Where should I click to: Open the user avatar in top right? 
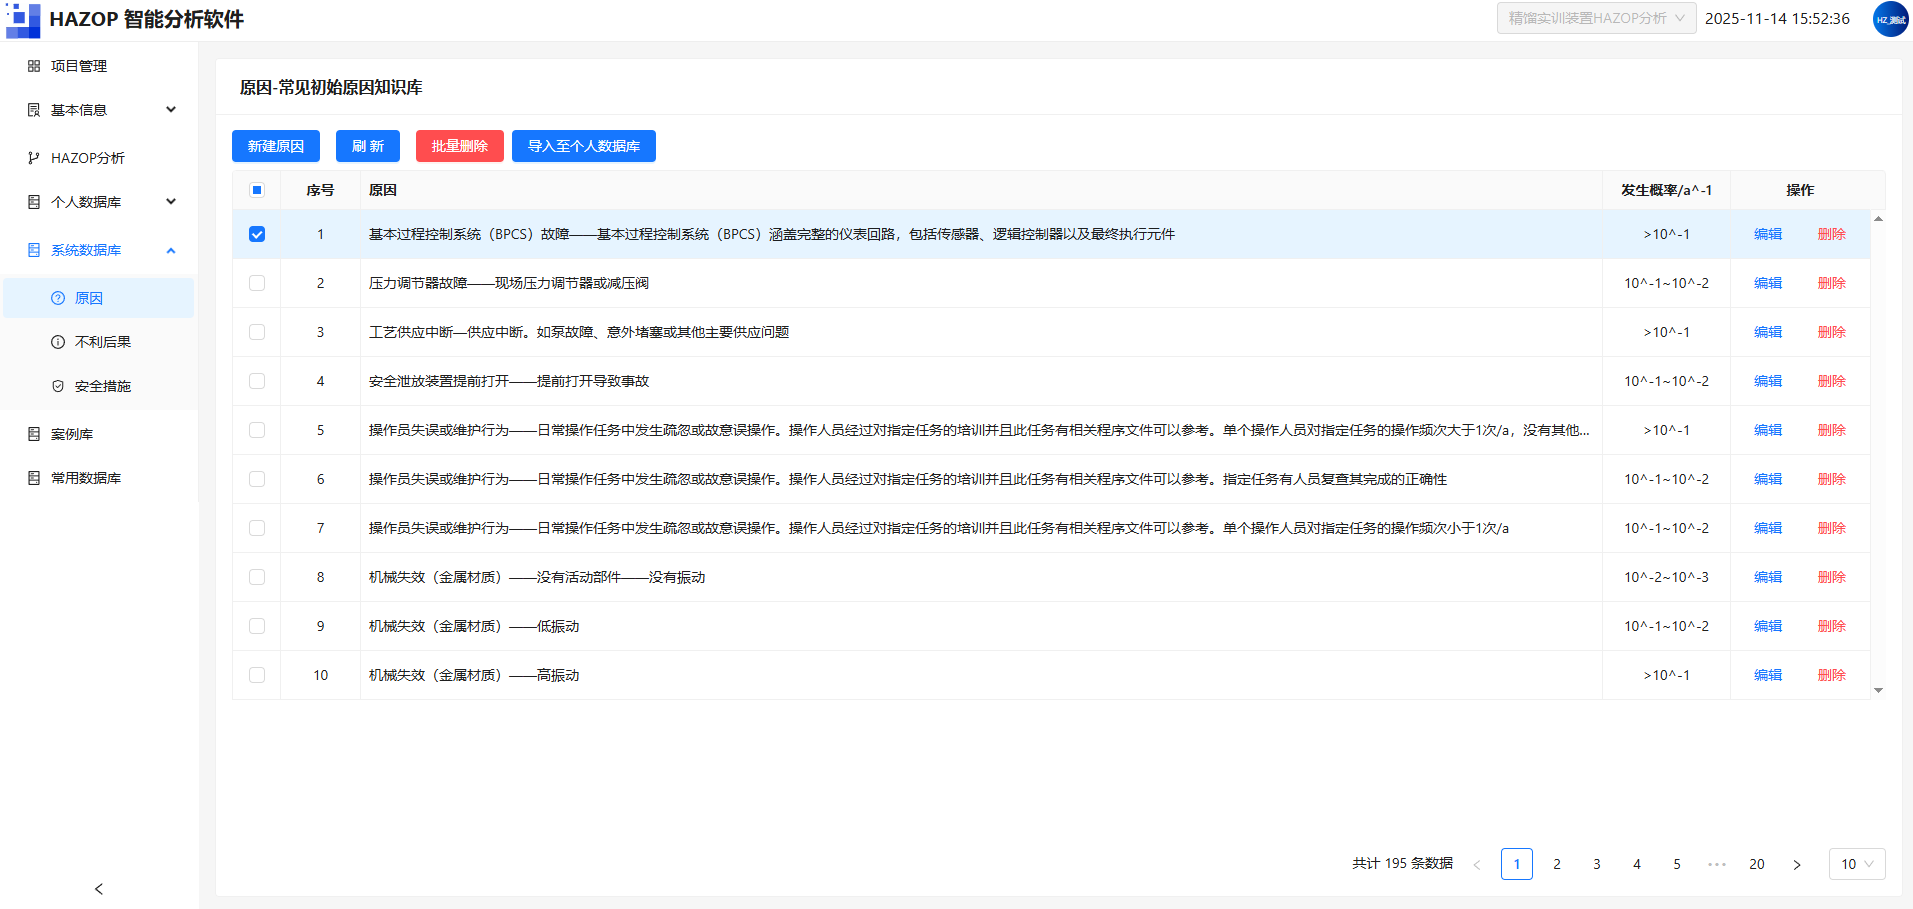(x=1890, y=19)
